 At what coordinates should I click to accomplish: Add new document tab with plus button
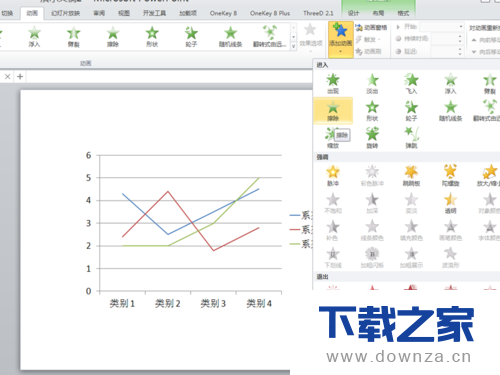[x=20, y=77]
